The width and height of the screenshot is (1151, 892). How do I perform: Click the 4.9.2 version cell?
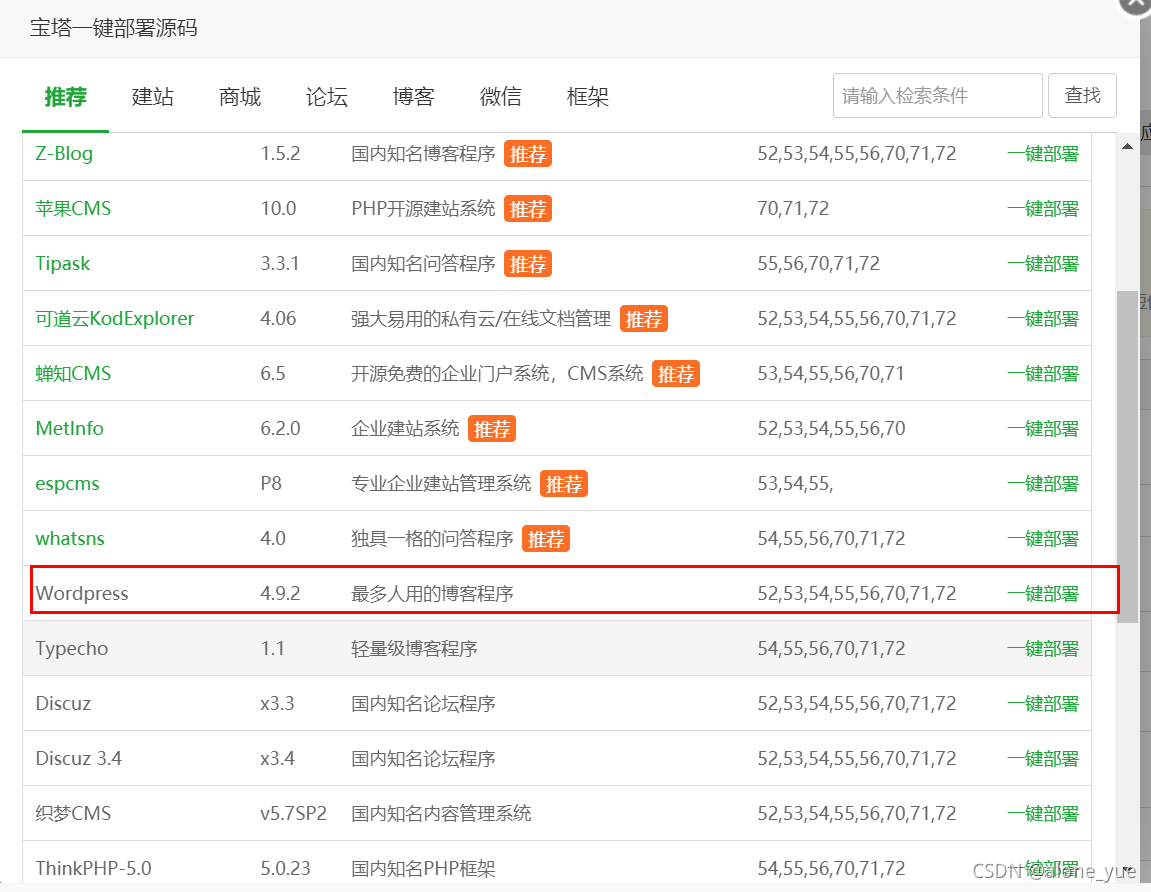click(x=280, y=593)
